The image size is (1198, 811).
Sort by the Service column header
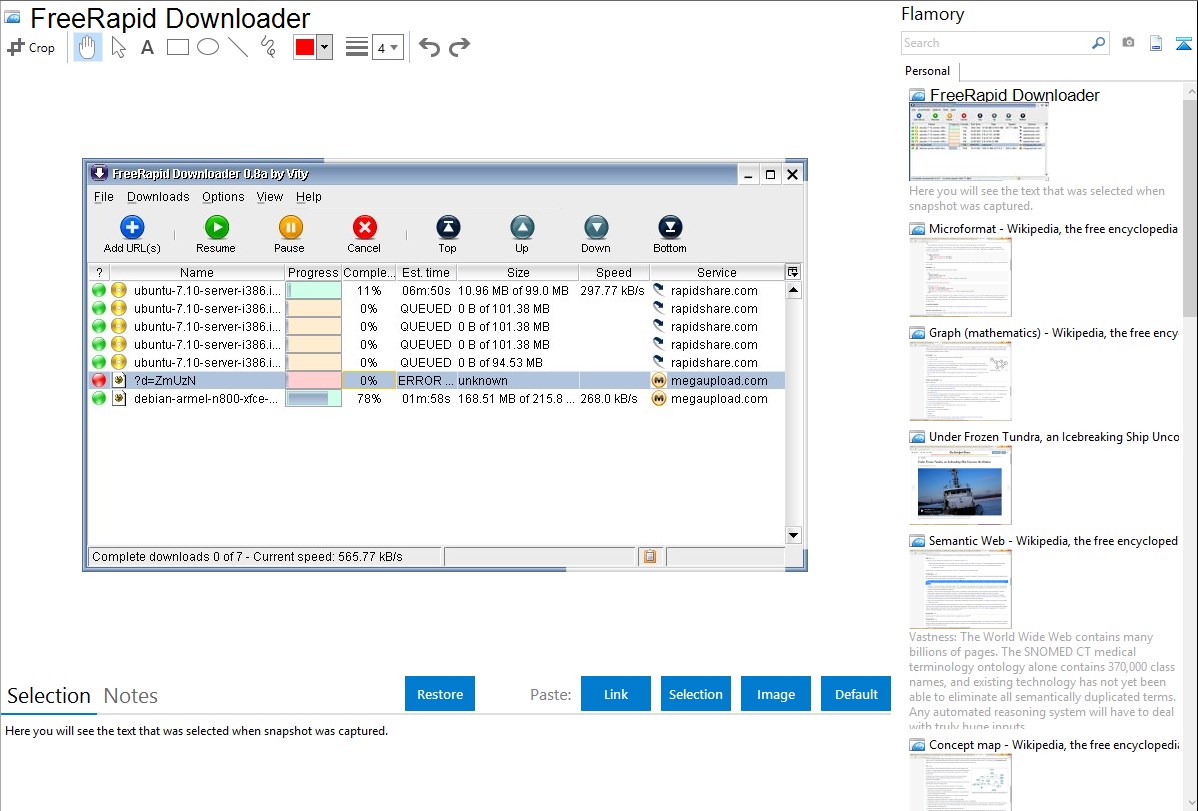coord(717,273)
